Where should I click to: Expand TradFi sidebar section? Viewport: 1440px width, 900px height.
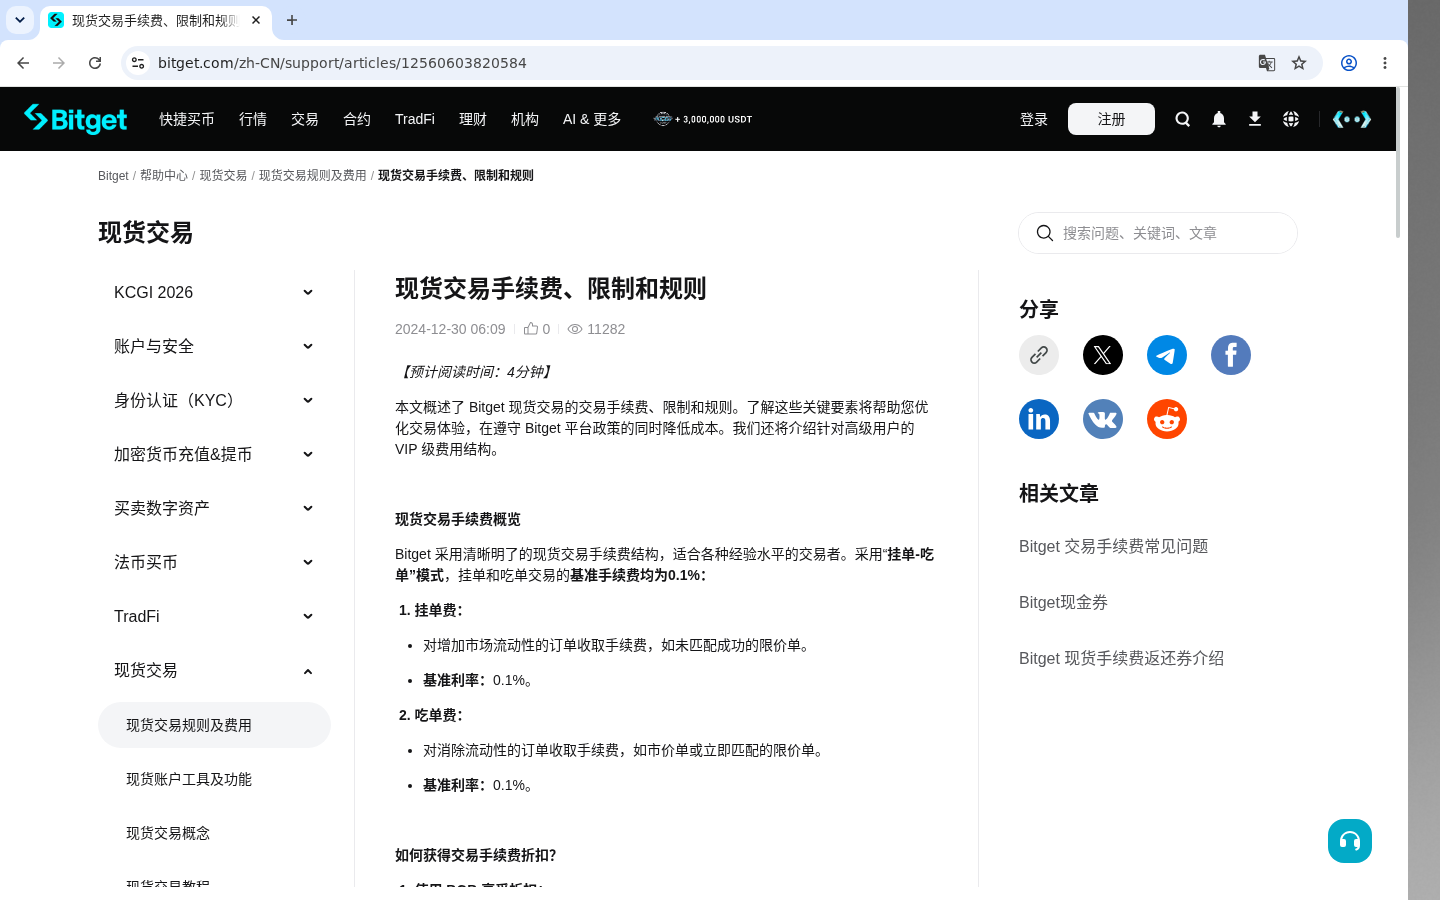[x=214, y=616]
